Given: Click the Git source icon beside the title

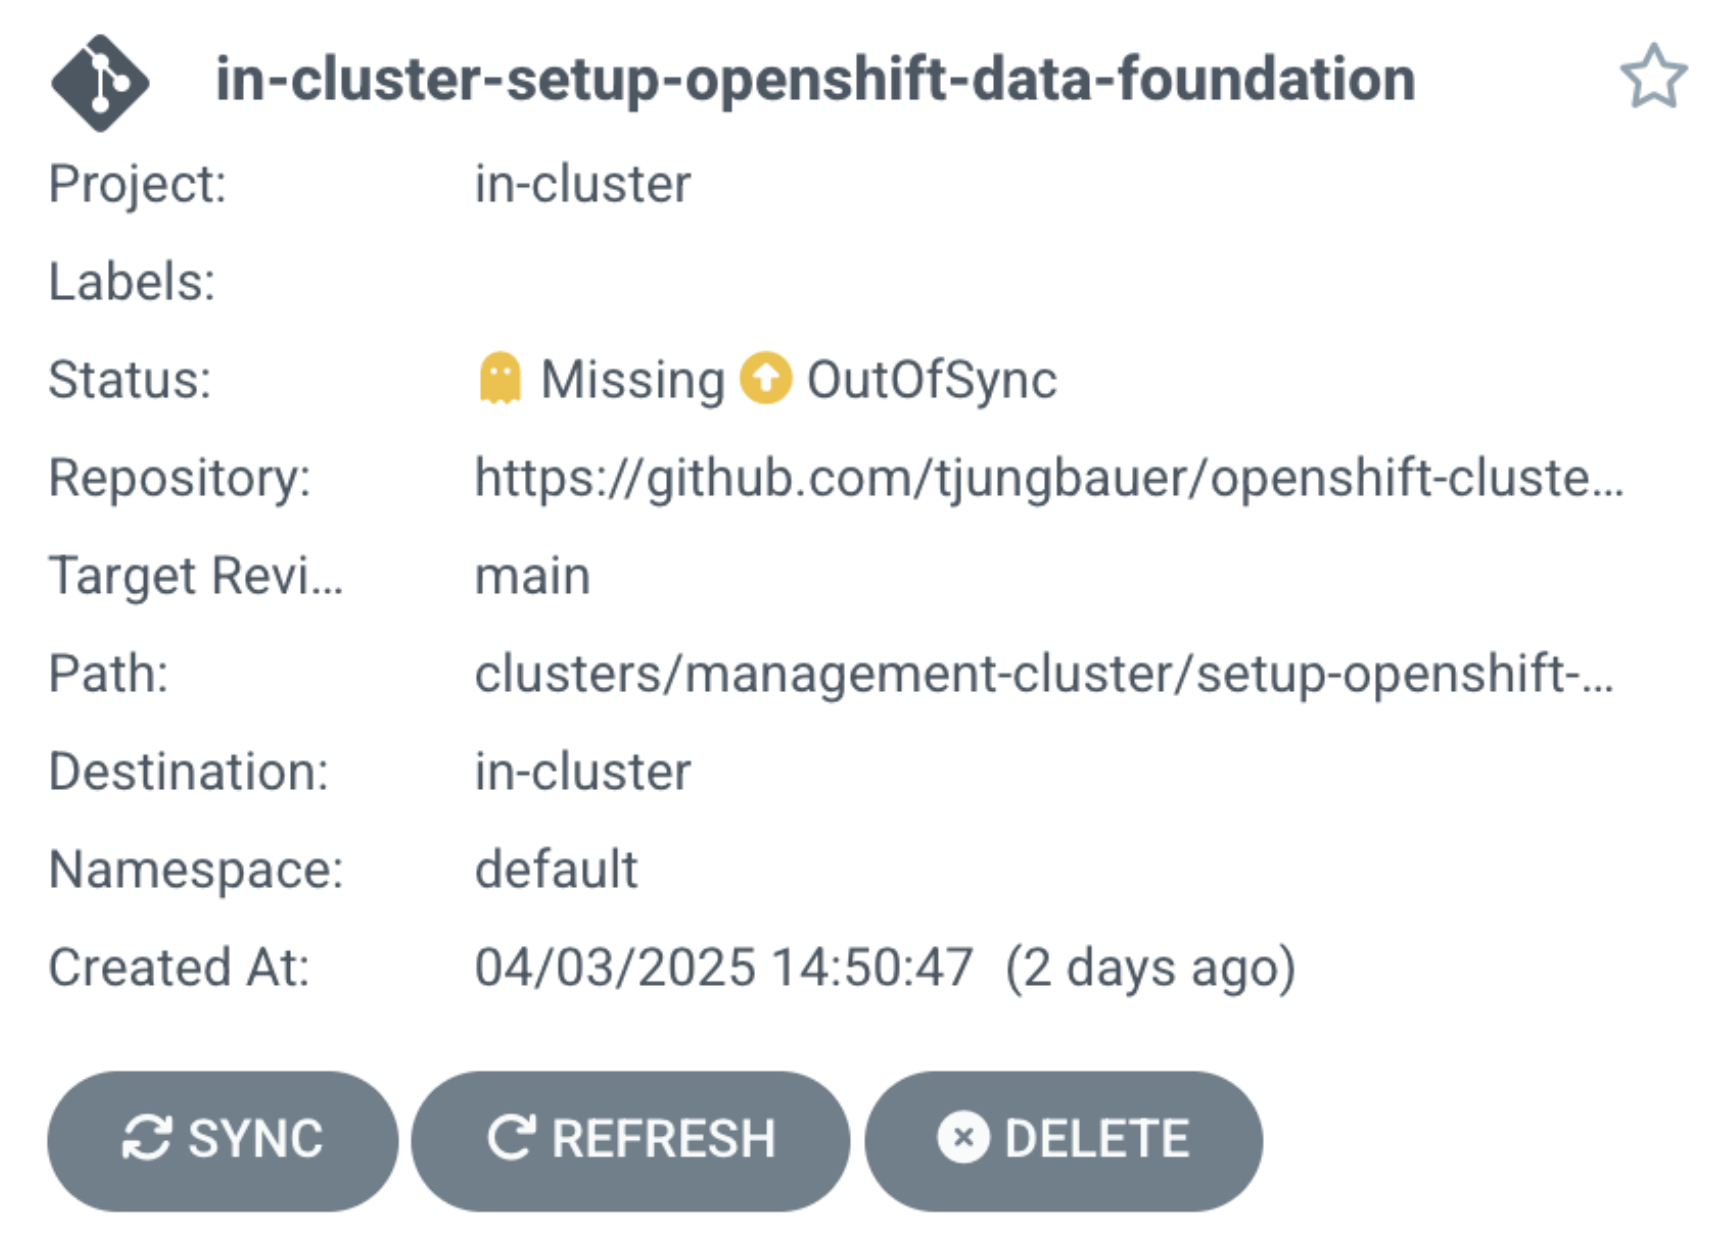Looking at the screenshot, I should [100, 82].
